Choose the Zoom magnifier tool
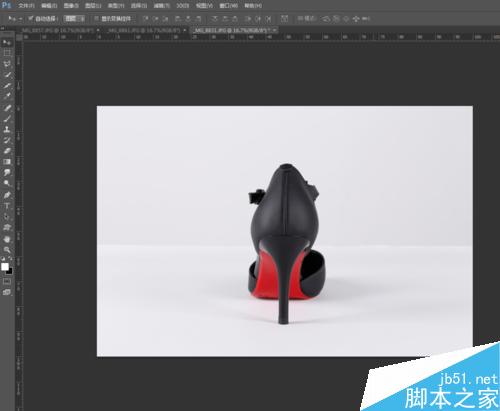Viewport: 500px width, 411px height. coord(7,250)
